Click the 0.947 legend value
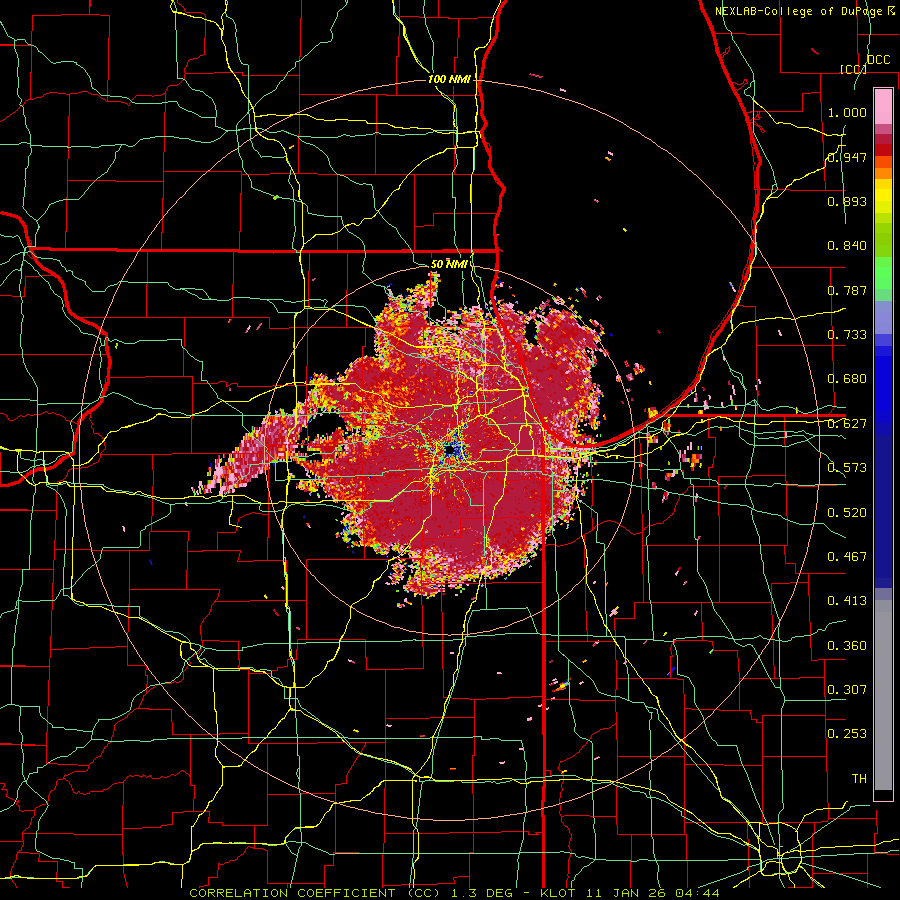This screenshot has width=900, height=900. (x=847, y=157)
